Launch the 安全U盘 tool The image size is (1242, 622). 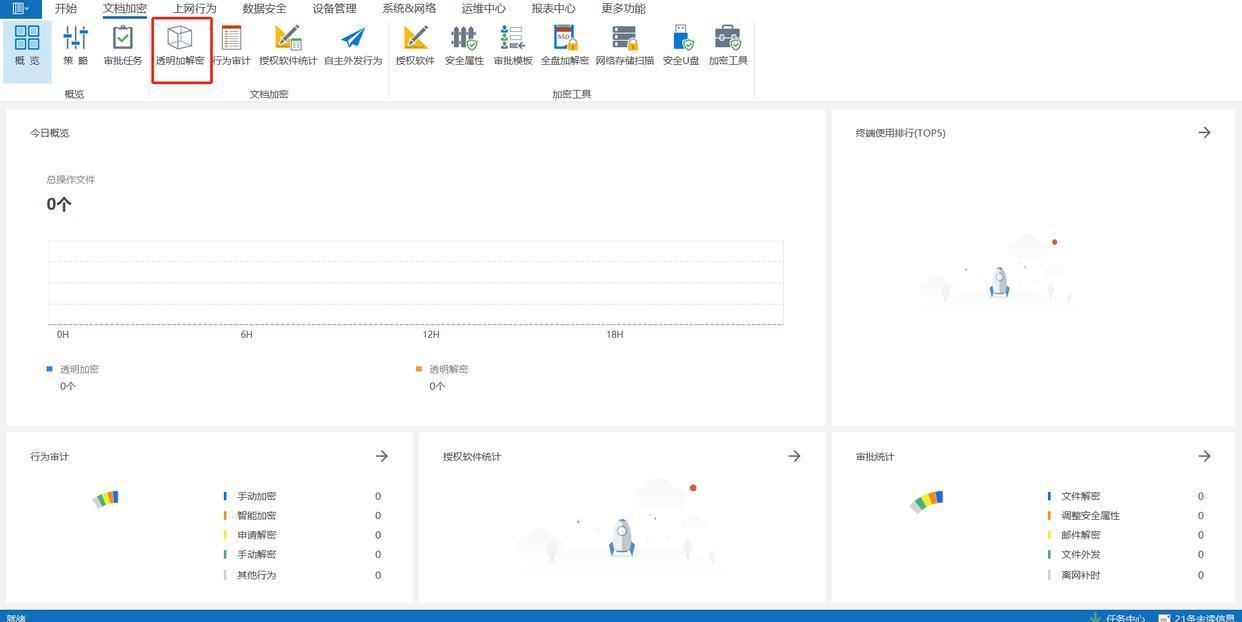point(681,45)
